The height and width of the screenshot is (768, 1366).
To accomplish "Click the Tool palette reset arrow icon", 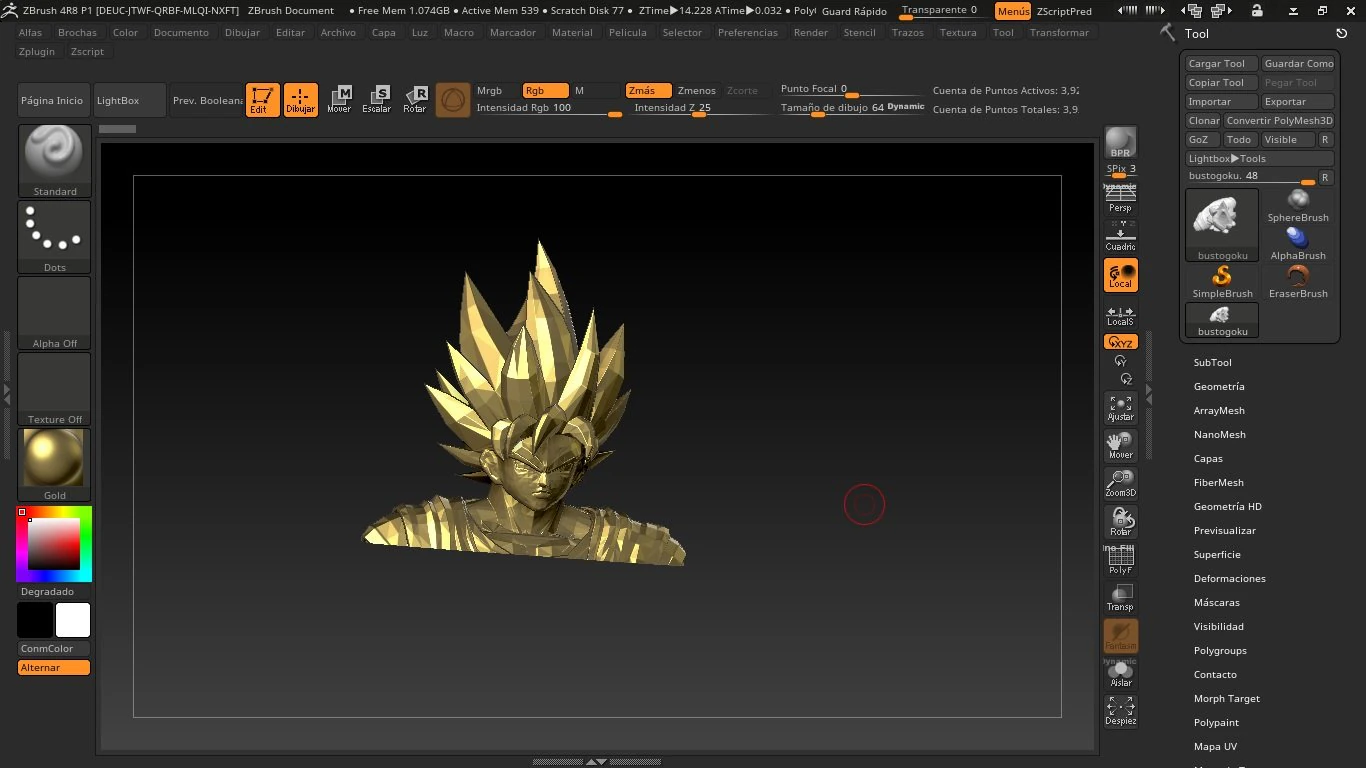I will (x=1342, y=34).
